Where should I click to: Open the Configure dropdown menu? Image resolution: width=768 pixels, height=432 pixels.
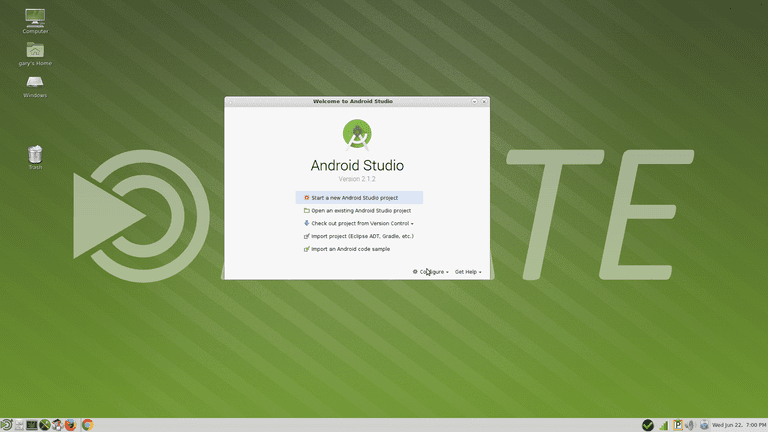(x=431, y=272)
